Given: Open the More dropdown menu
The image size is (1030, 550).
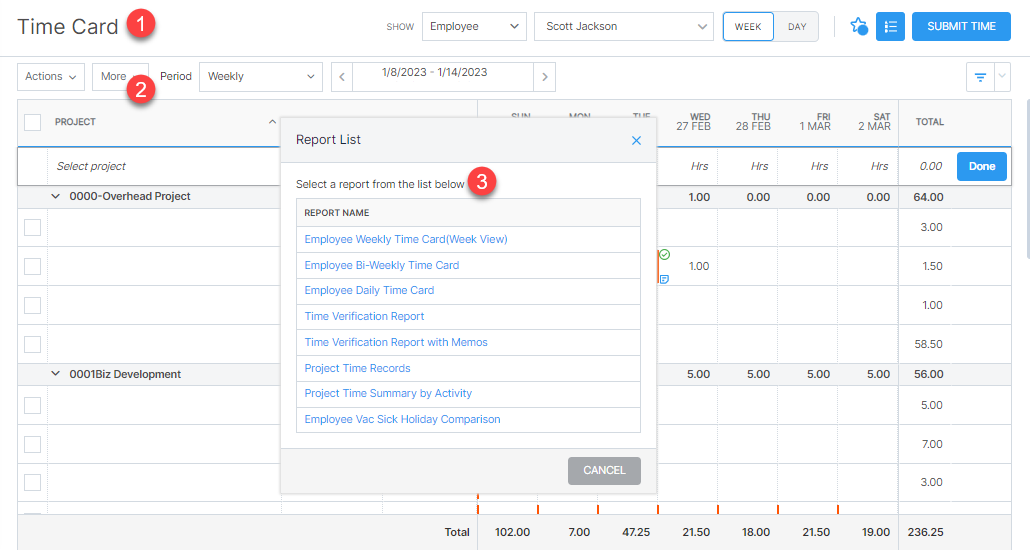Looking at the screenshot, I should coord(120,77).
